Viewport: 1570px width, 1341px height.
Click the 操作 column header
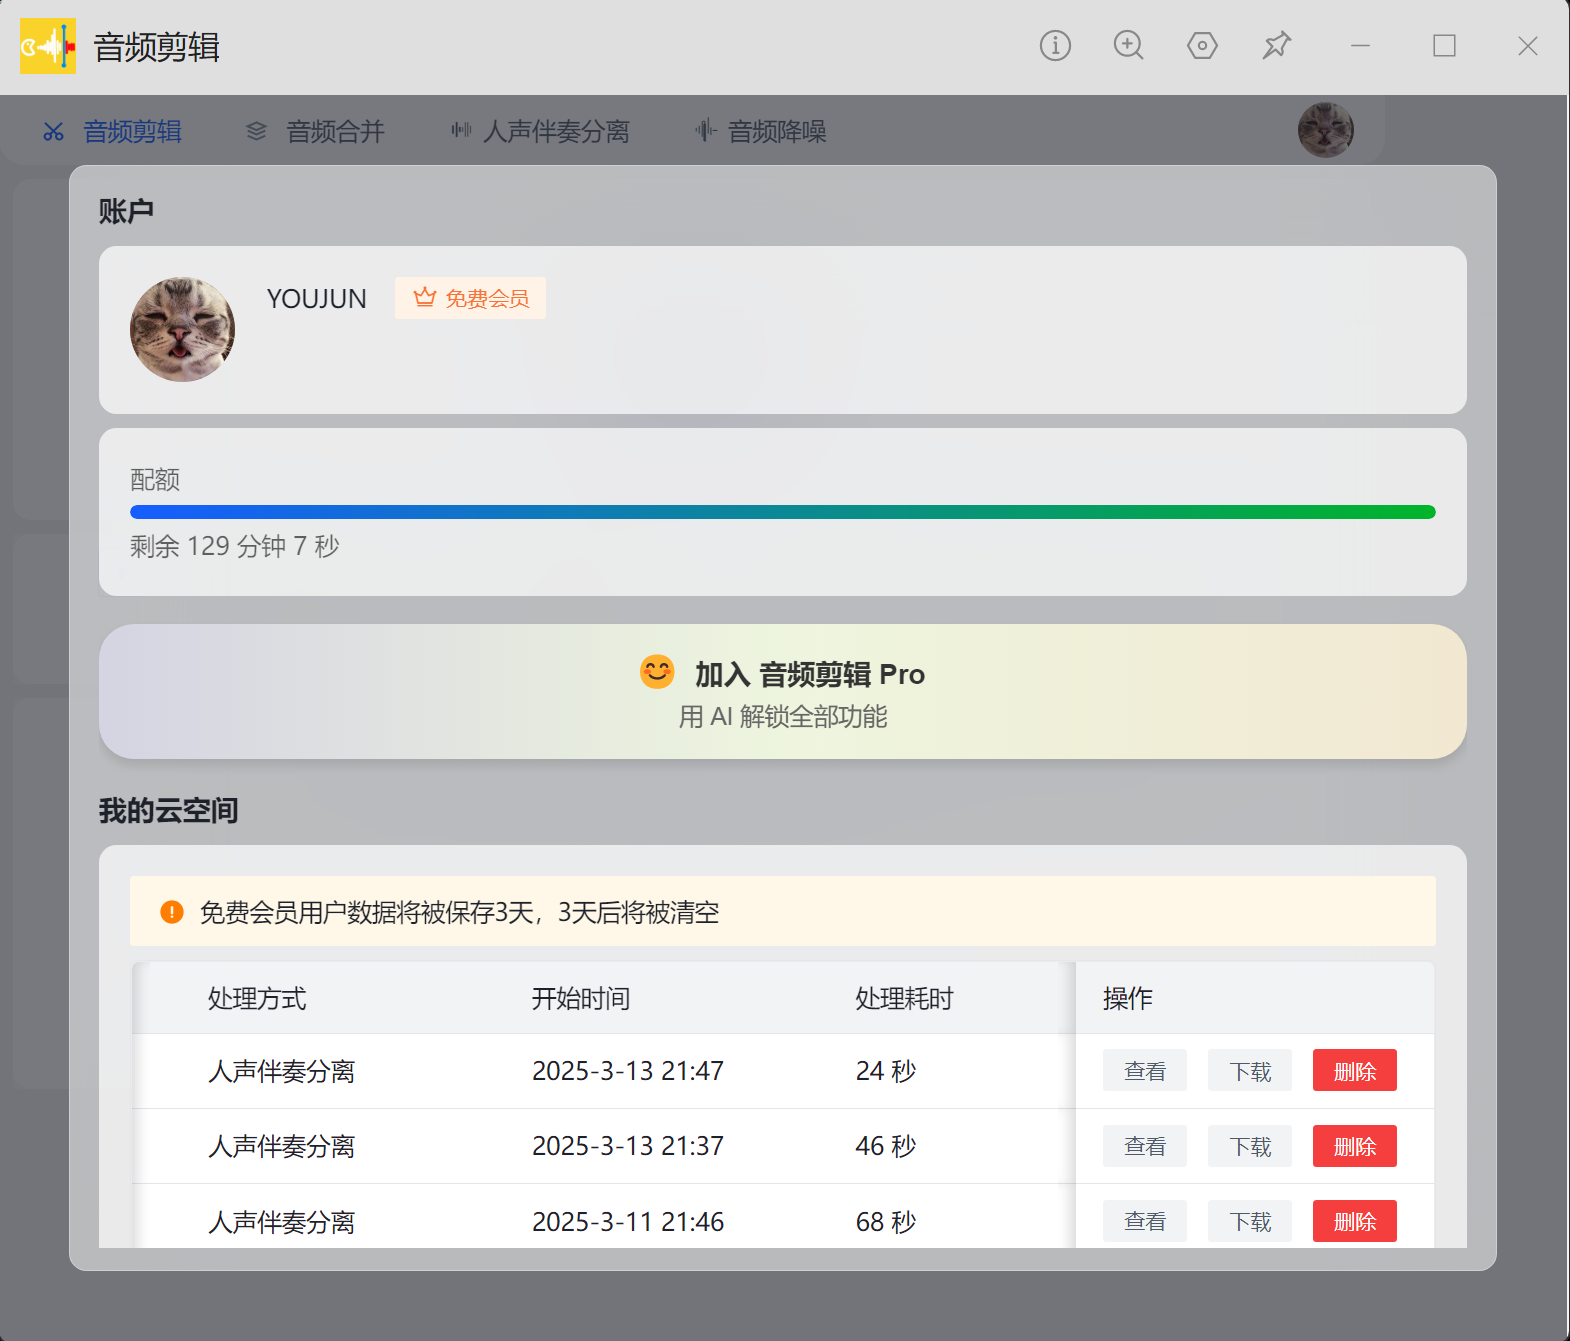(x=1128, y=998)
